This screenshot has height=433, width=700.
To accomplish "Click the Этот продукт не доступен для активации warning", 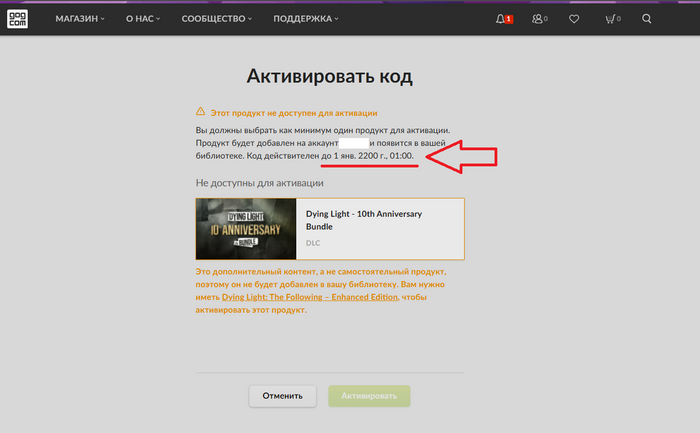I will [294, 113].
